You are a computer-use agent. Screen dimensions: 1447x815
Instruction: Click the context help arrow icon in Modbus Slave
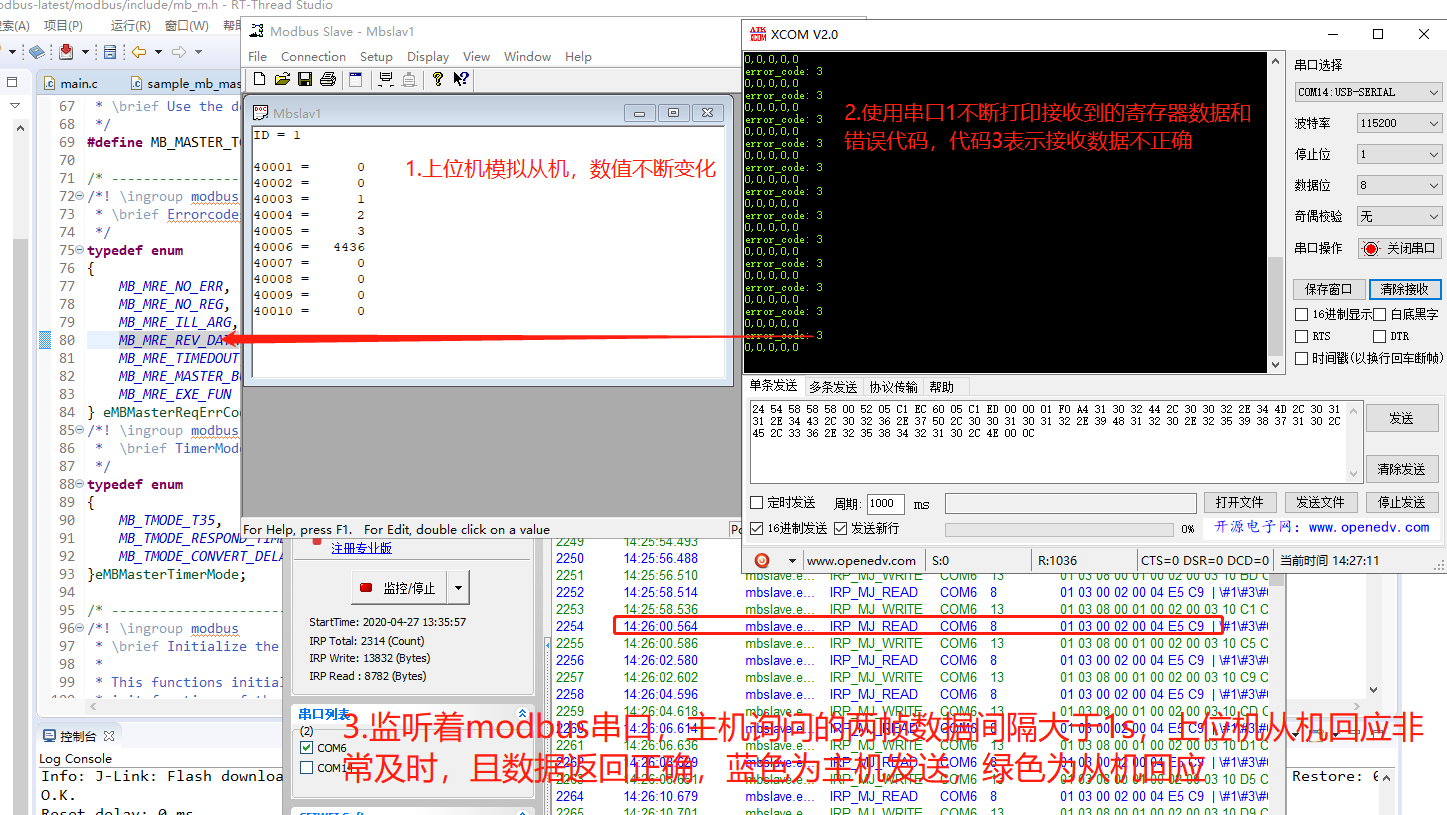(461, 80)
